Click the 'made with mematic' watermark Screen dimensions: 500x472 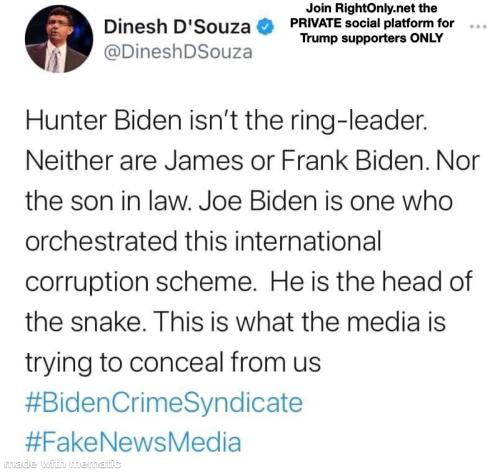(62, 464)
